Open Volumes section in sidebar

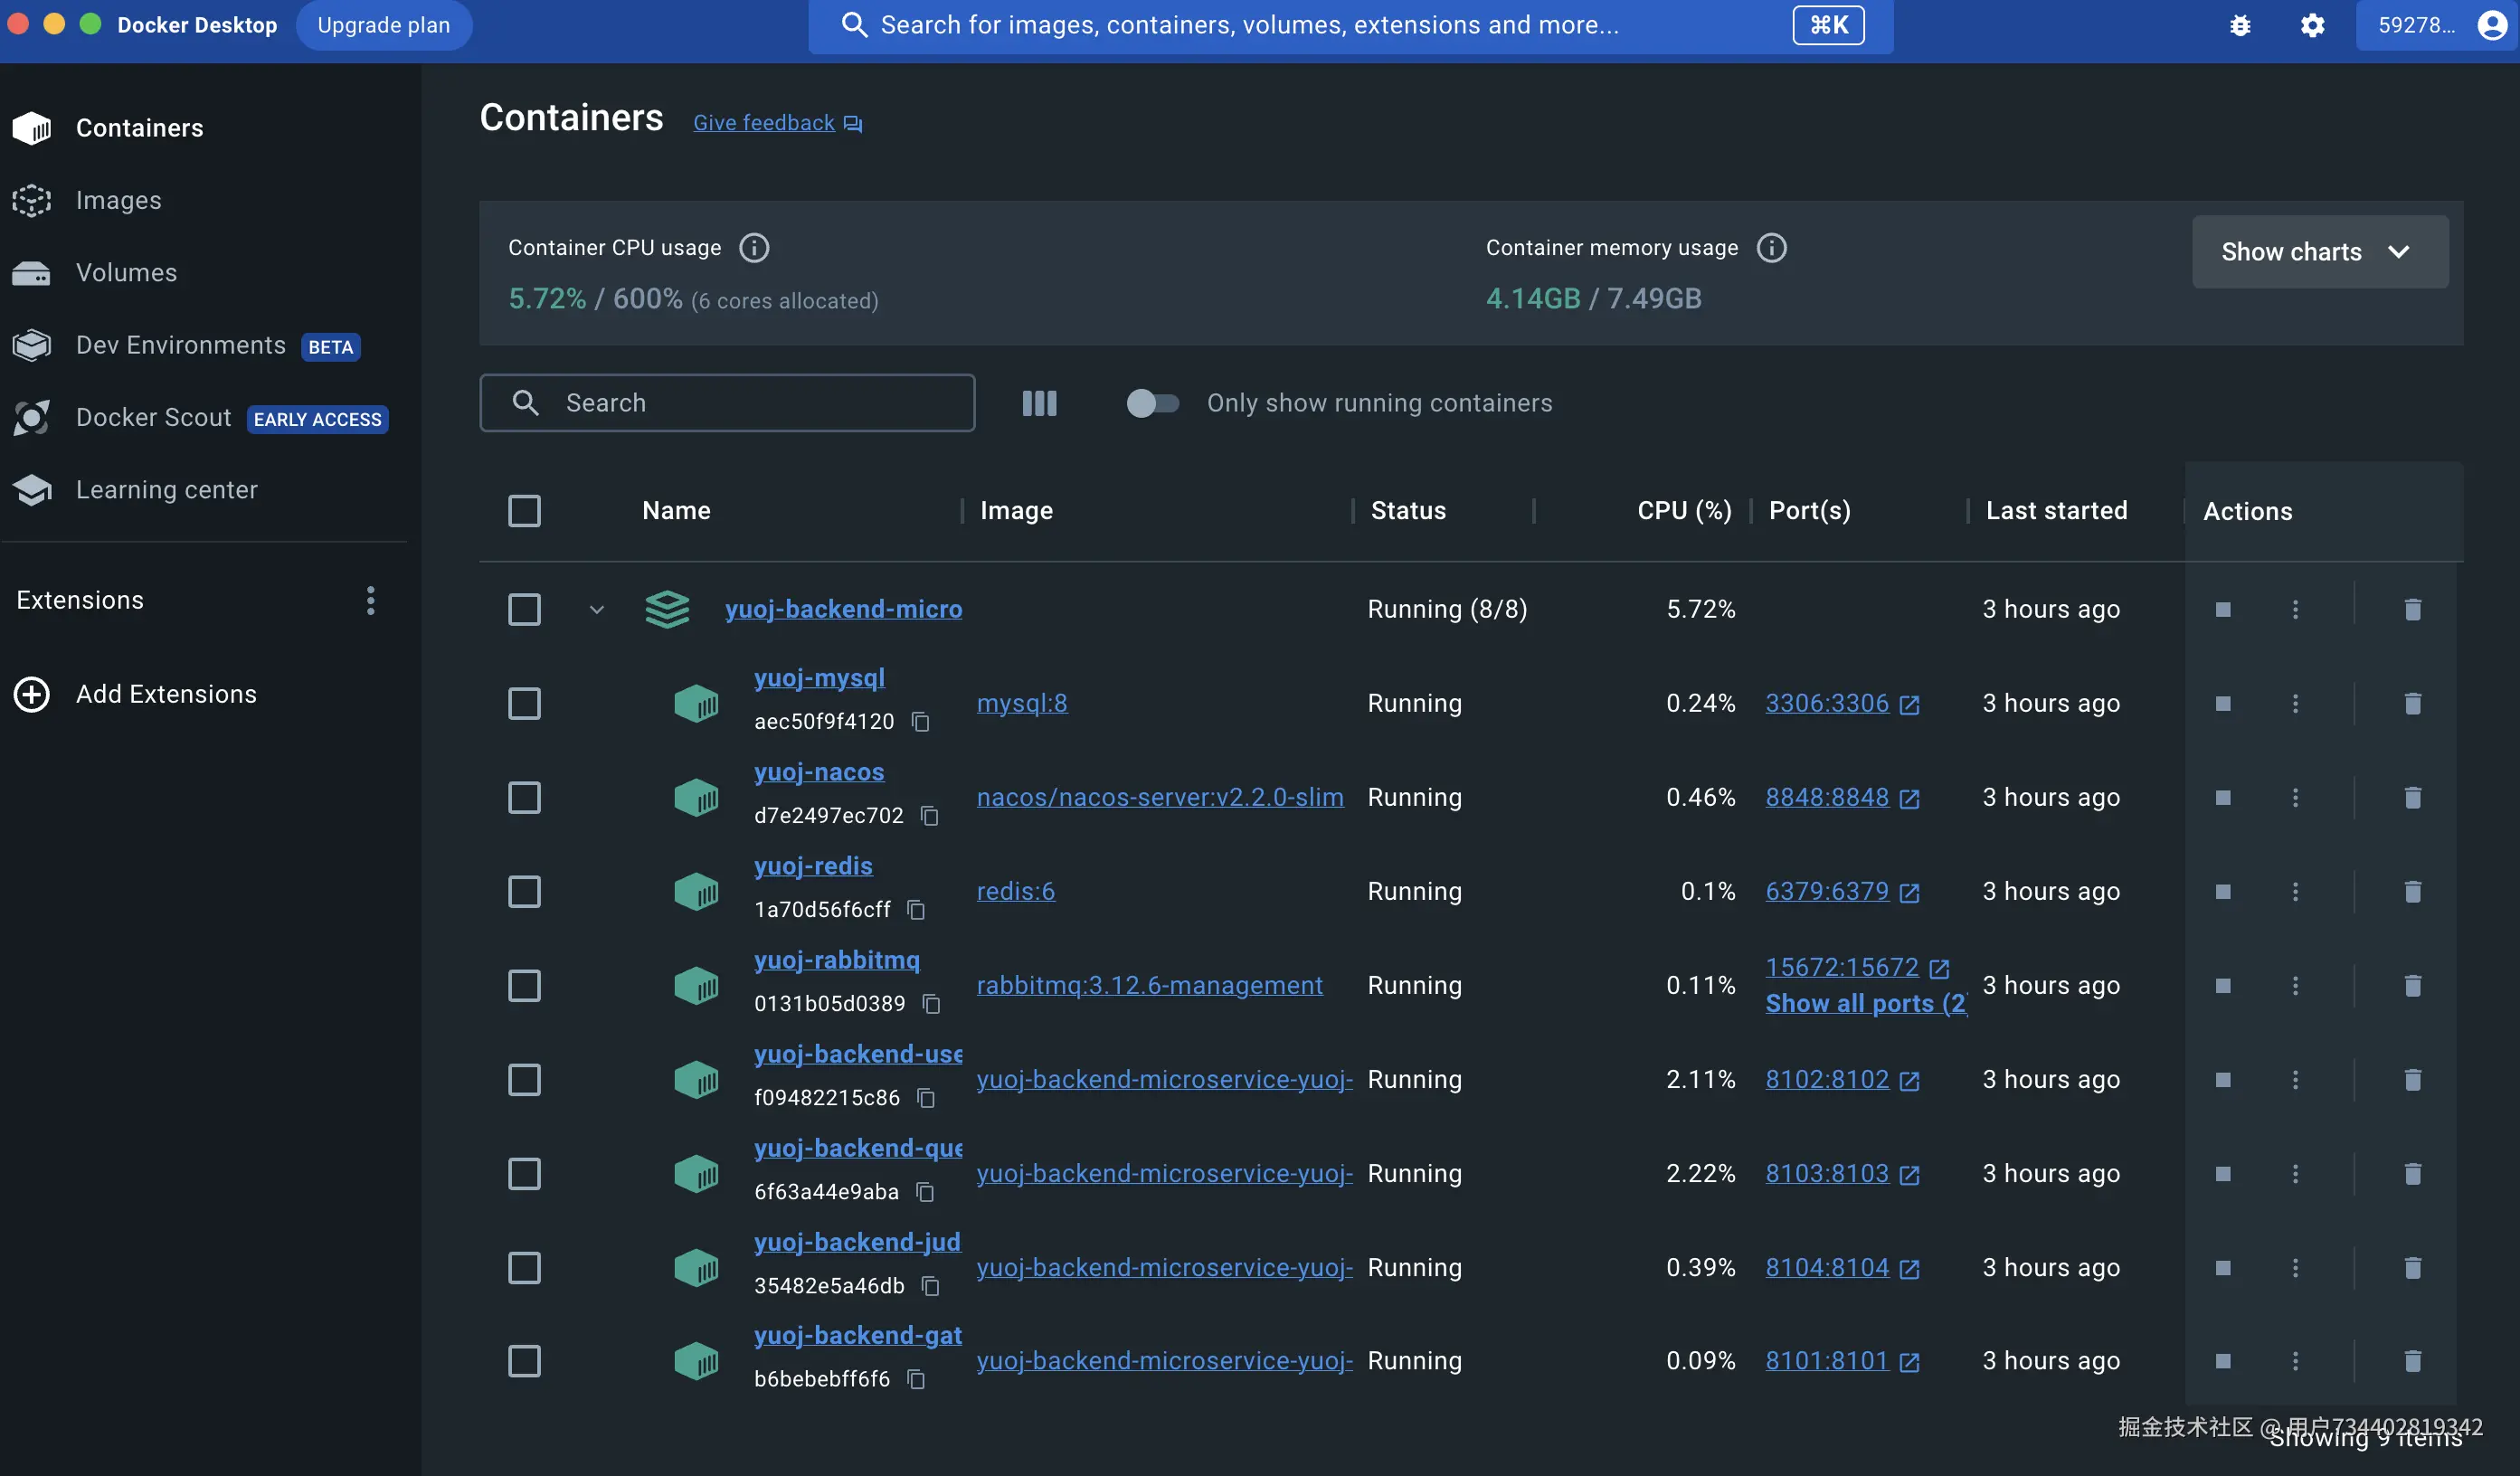[x=126, y=273]
